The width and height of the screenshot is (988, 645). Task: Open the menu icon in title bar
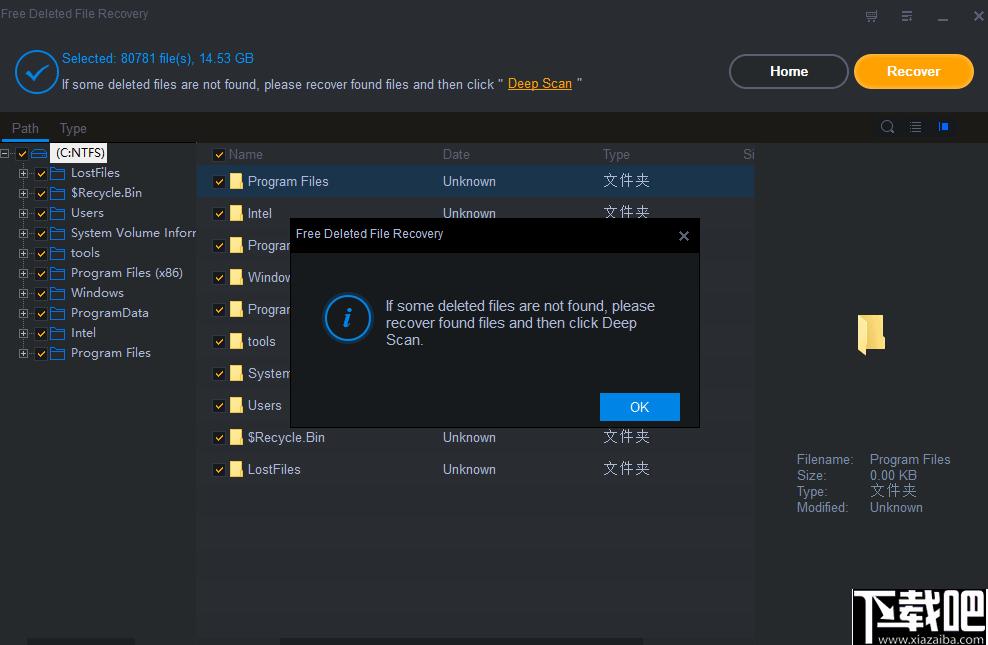[x=907, y=16]
